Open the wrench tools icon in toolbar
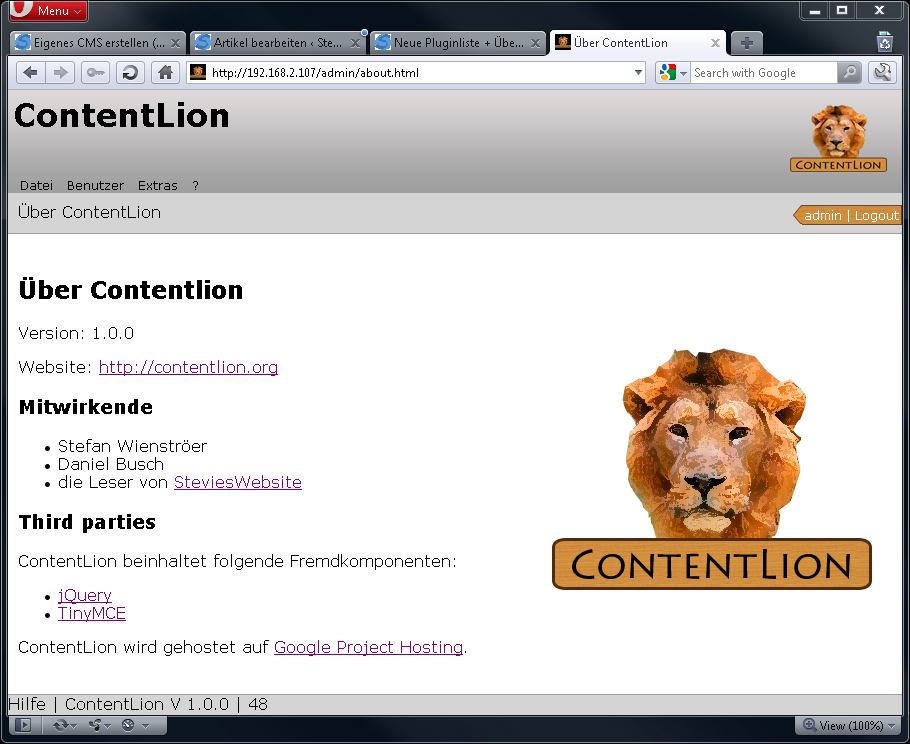This screenshot has height=744, width=910. tap(882, 73)
